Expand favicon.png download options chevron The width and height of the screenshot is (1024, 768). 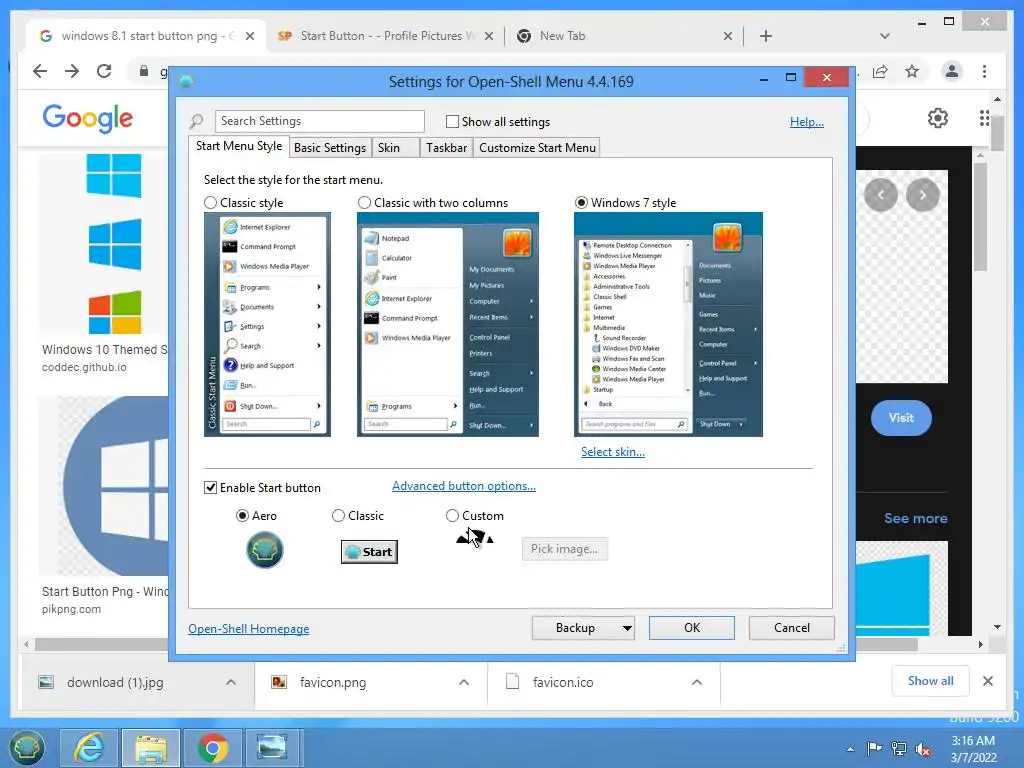[x=464, y=682]
